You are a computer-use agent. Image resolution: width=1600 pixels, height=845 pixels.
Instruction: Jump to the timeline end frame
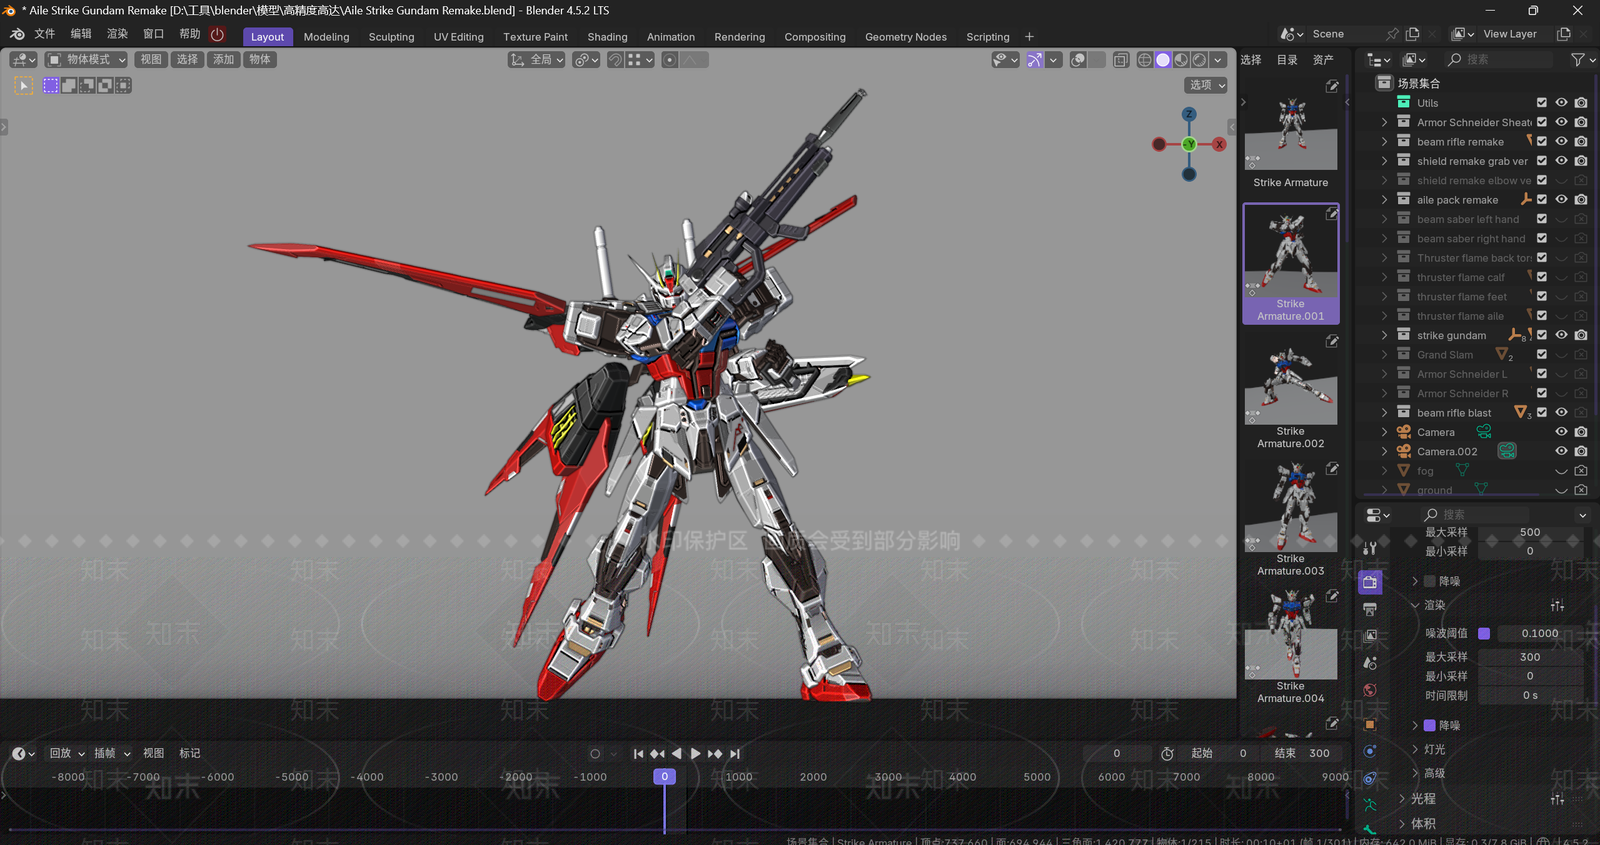735,754
